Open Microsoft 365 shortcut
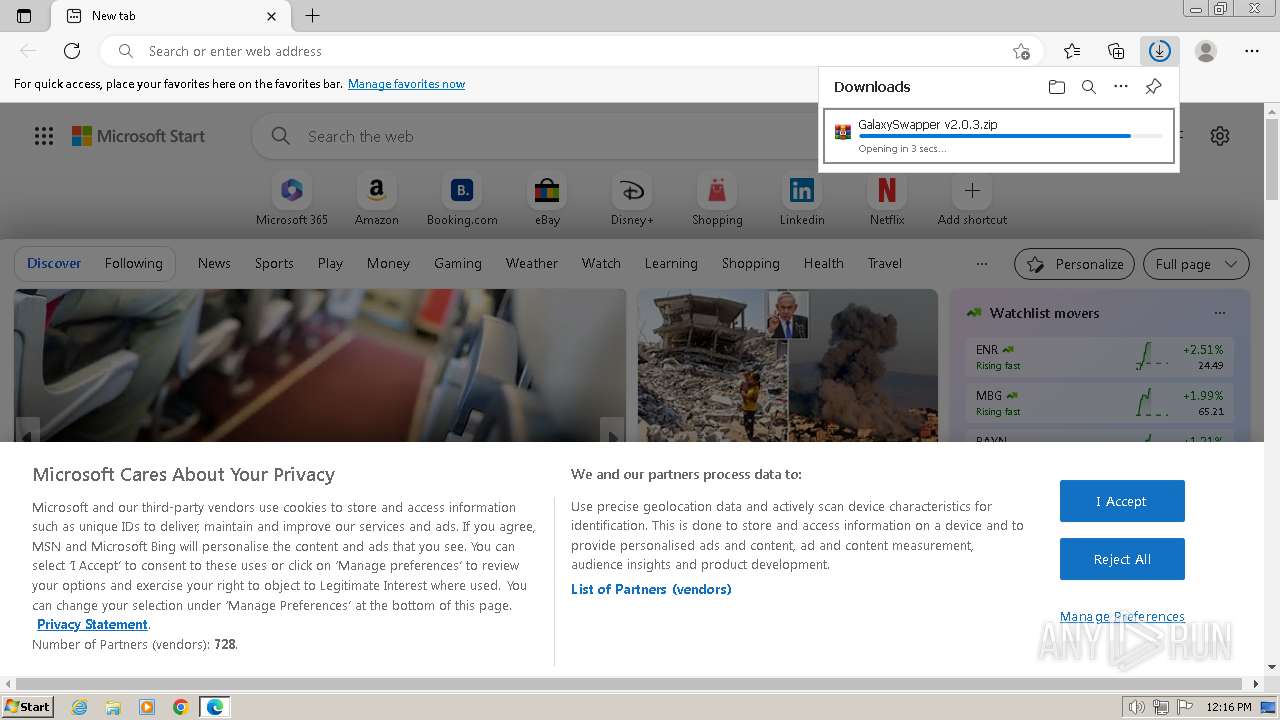 (x=292, y=200)
